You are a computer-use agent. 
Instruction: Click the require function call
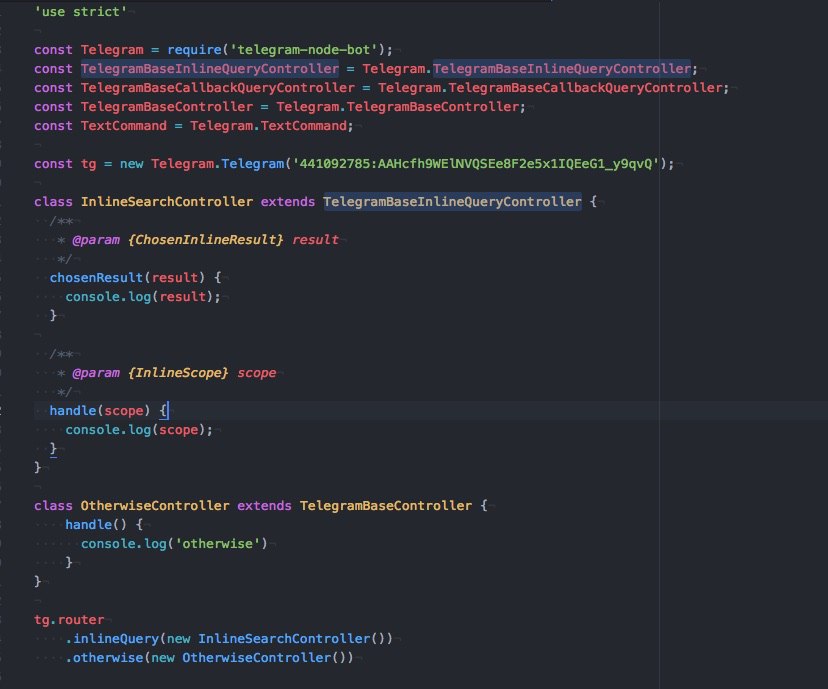point(194,50)
